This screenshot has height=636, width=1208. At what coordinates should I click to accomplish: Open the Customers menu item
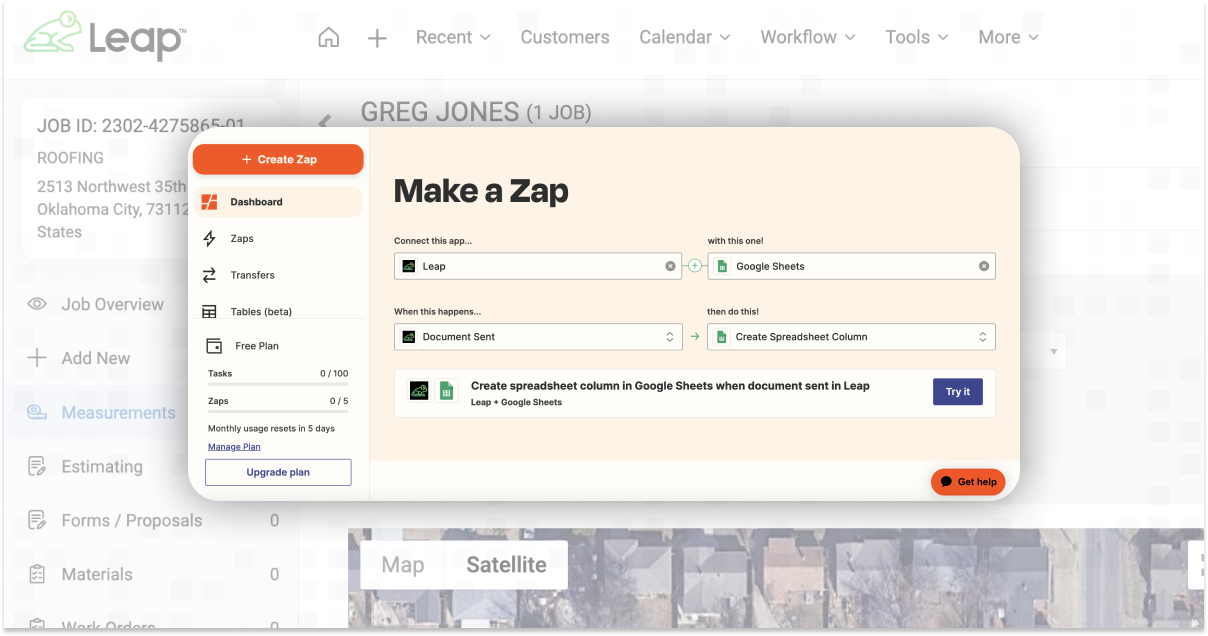coord(564,37)
